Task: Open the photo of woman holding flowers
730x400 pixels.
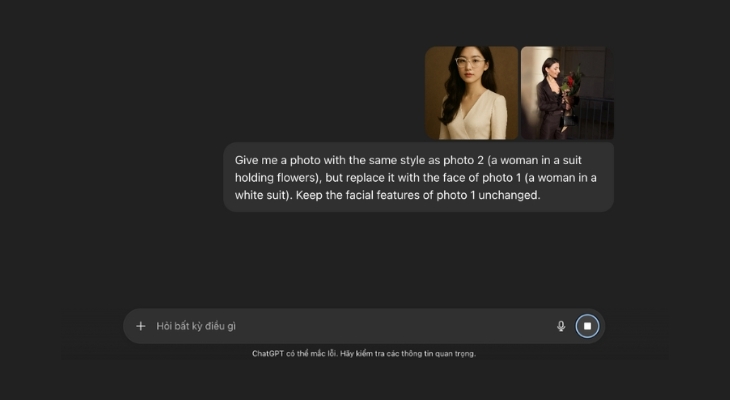Action: click(x=567, y=92)
